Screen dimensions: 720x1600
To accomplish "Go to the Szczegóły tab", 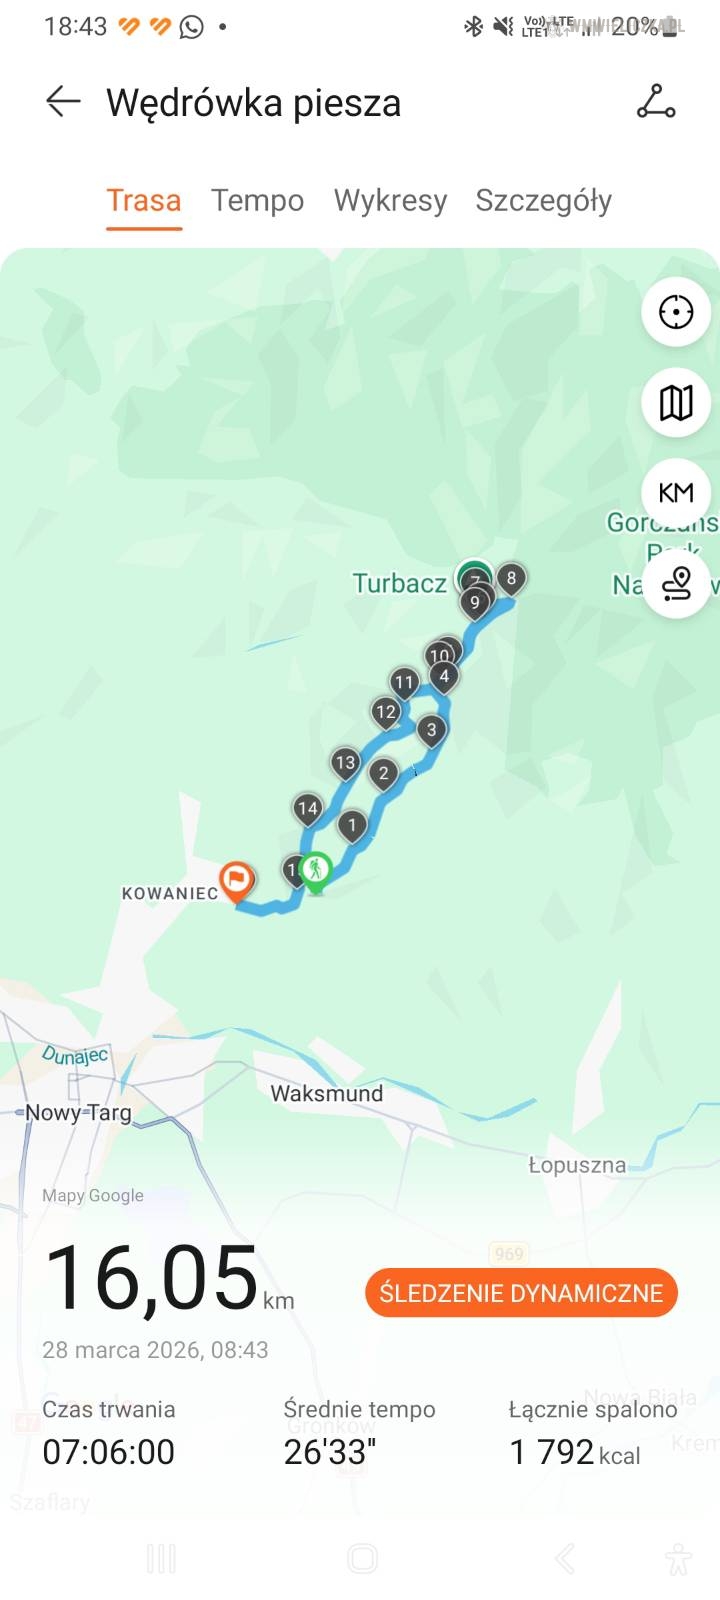I will click(x=543, y=200).
